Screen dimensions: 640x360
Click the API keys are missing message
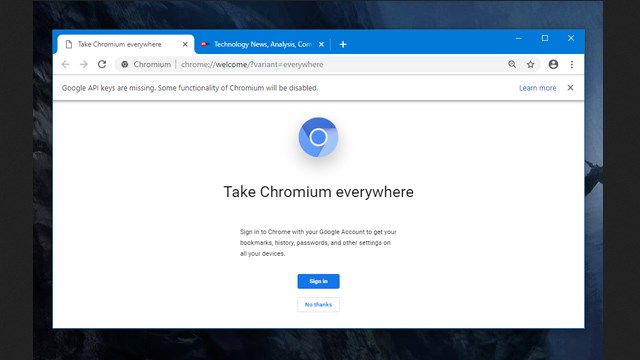(x=190, y=88)
